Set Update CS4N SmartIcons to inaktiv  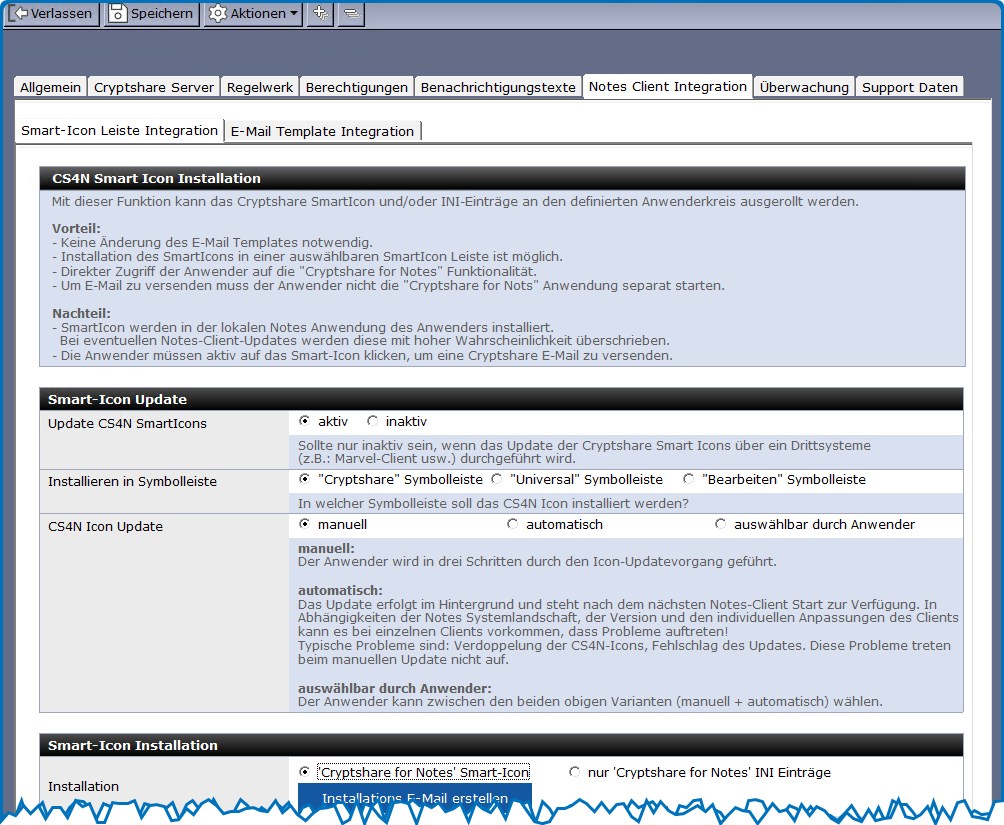[373, 422]
